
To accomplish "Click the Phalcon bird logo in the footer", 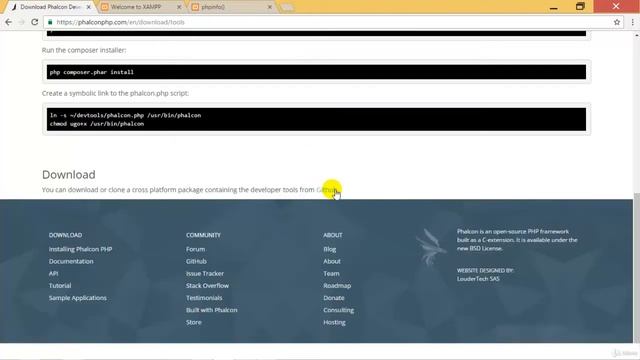I will tap(431, 247).
